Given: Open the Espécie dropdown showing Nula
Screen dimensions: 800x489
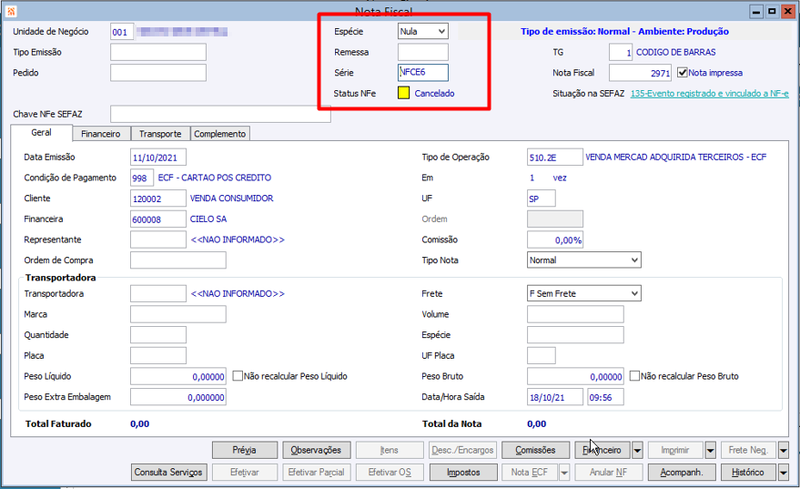Looking at the screenshot, I should 423,31.
